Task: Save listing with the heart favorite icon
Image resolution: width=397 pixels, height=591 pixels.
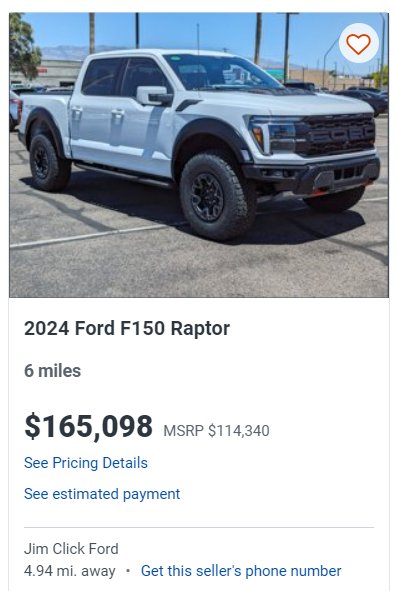Action: (x=358, y=43)
